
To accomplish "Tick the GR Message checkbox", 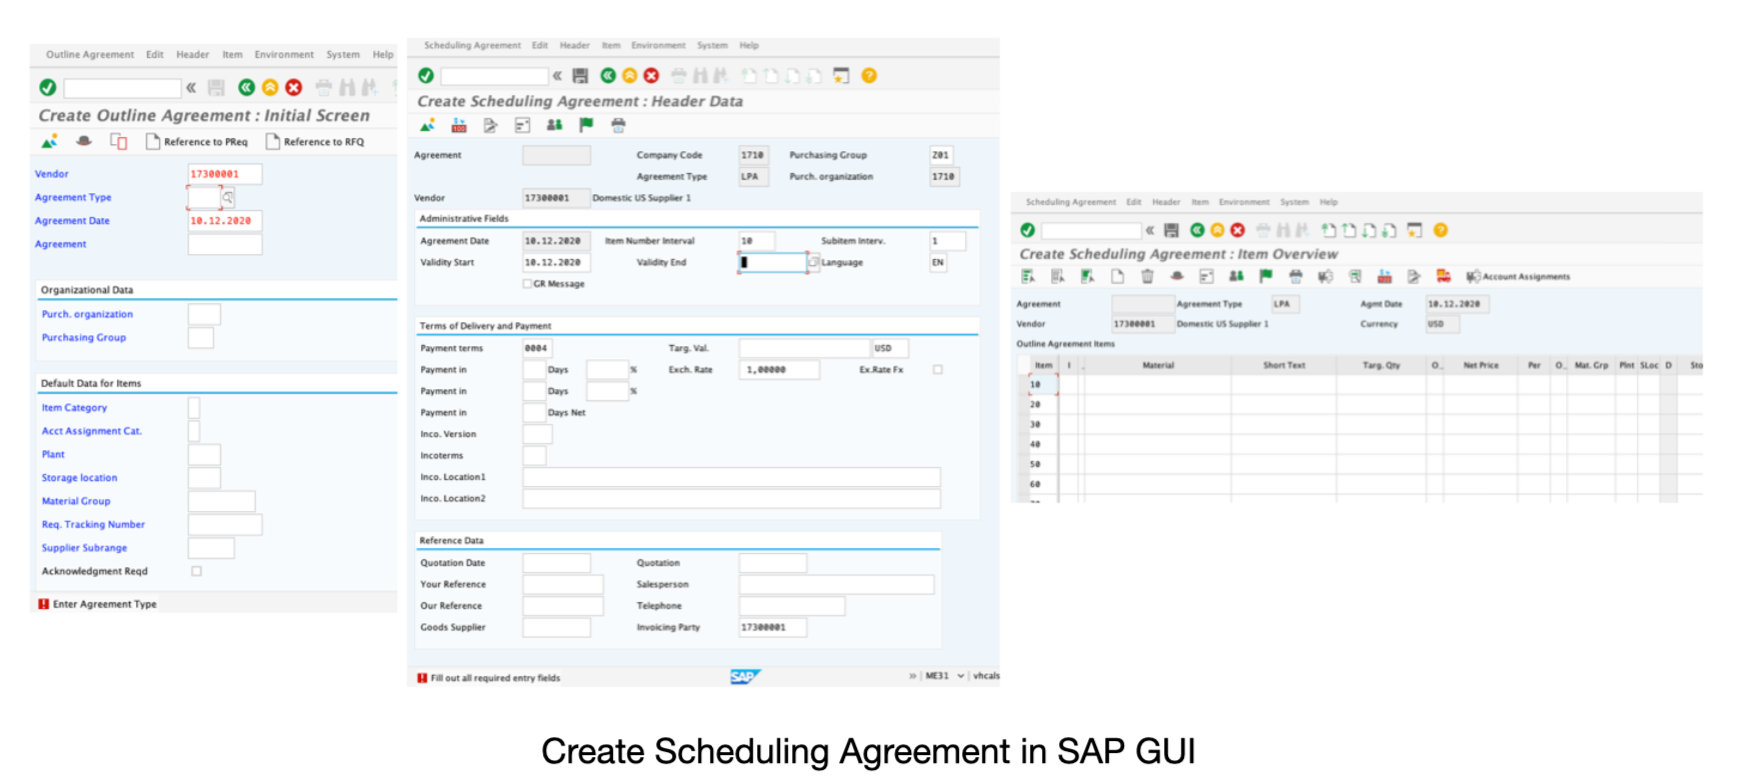I will 527,284.
